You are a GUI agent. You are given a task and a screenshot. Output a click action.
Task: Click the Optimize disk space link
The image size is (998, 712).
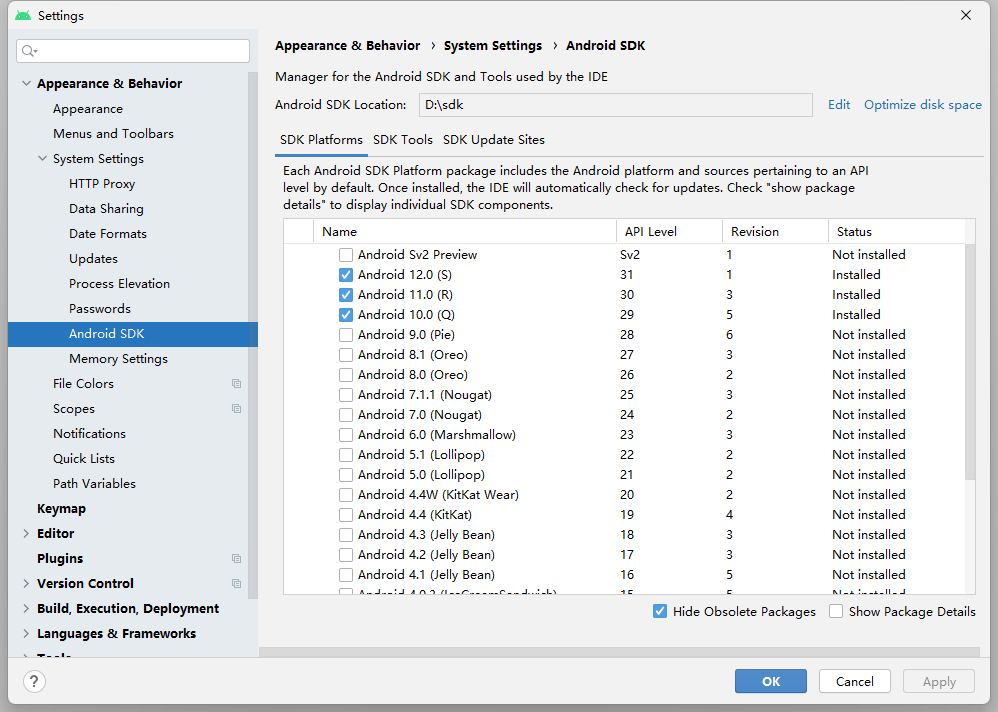click(922, 105)
